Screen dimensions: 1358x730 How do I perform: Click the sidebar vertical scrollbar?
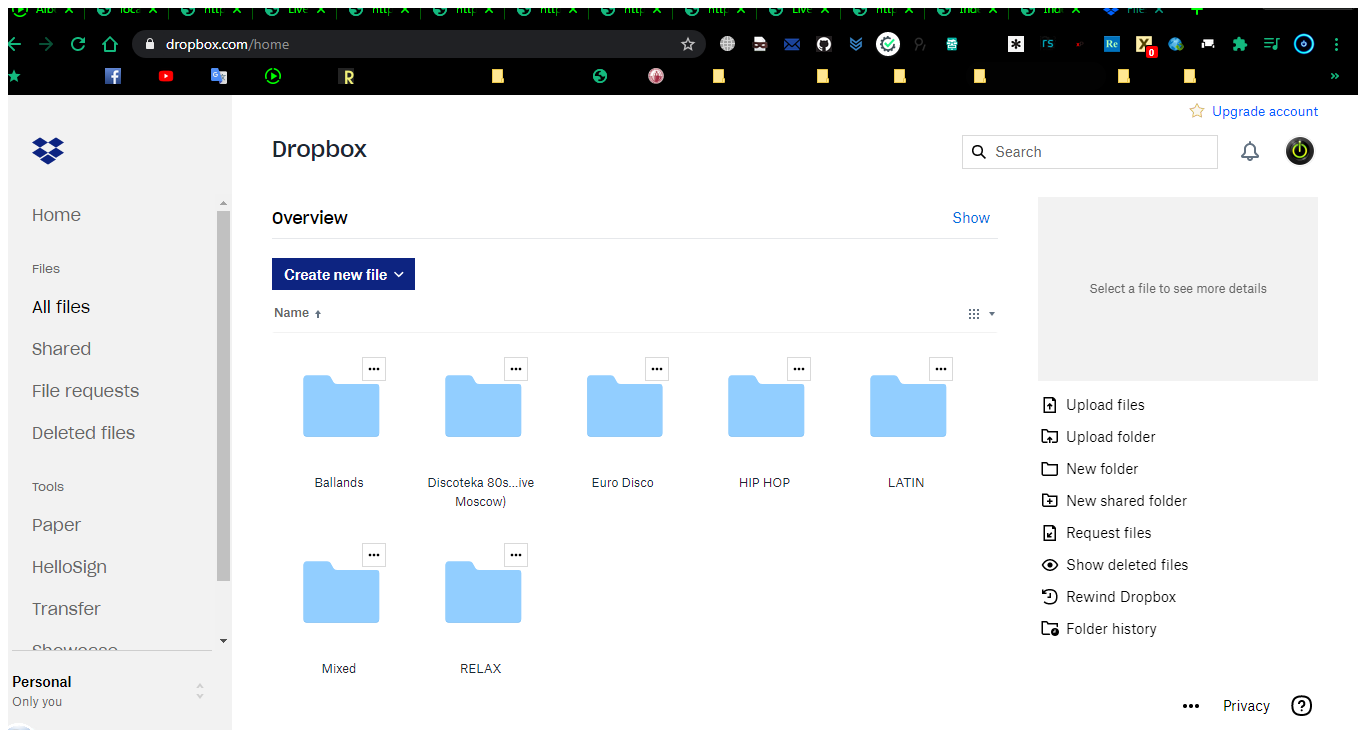click(223, 400)
